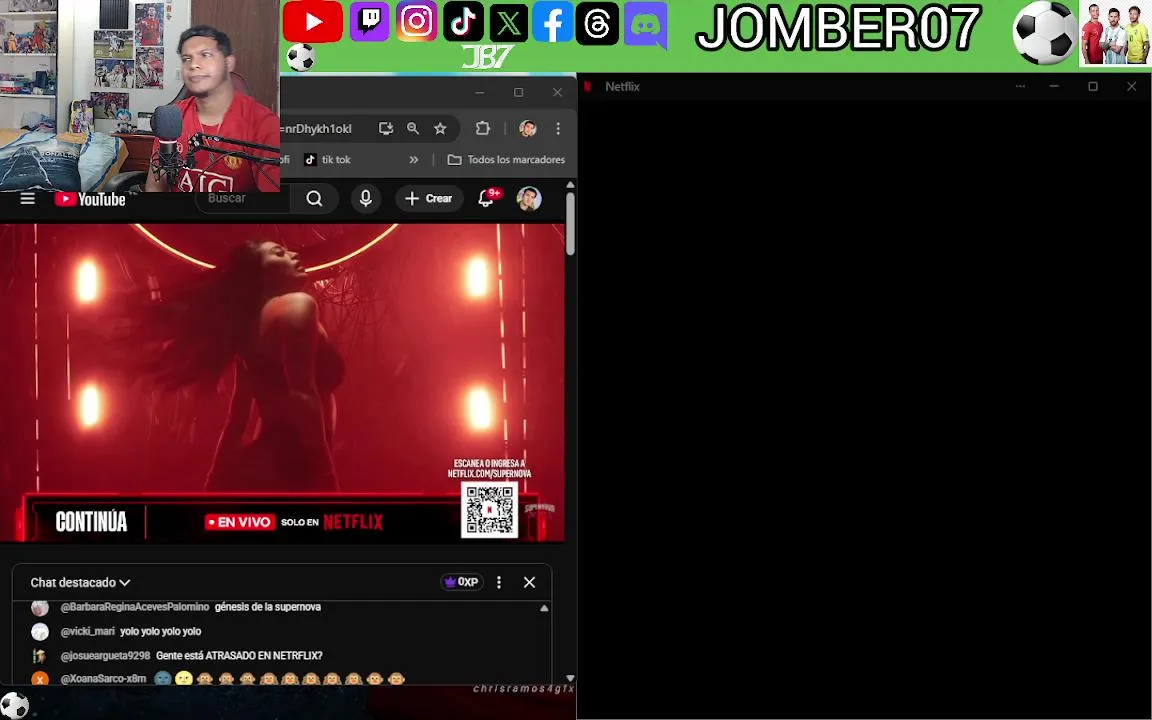
Task: Click username @josueargueta9298 in chat
Action: 105,655
